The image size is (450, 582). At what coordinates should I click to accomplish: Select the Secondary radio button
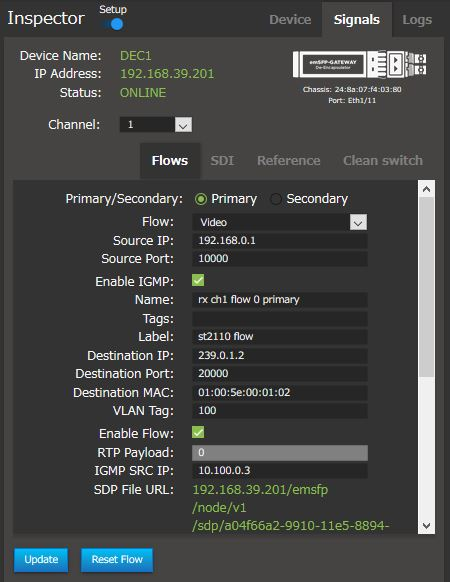pyautogui.click(x=275, y=199)
